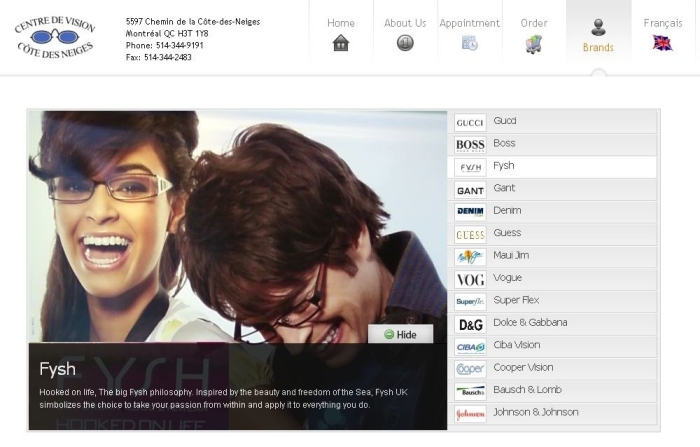The height and width of the screenshot is (447, 700).
Task: Select the Maui Jim brand
Action: coord(510,256)
